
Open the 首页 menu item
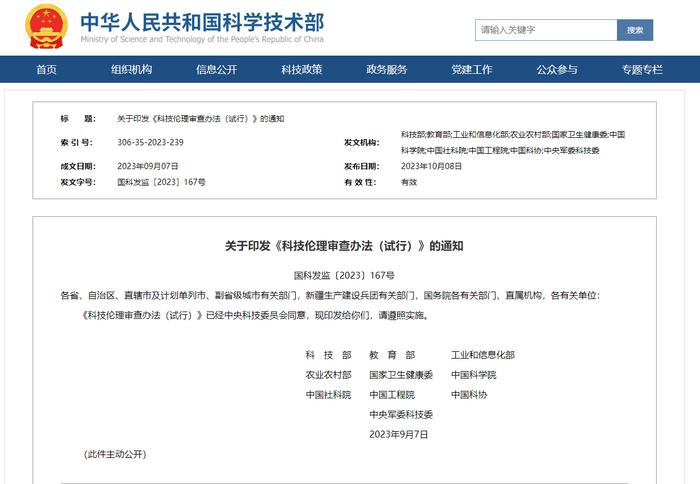tap(46, 70)
